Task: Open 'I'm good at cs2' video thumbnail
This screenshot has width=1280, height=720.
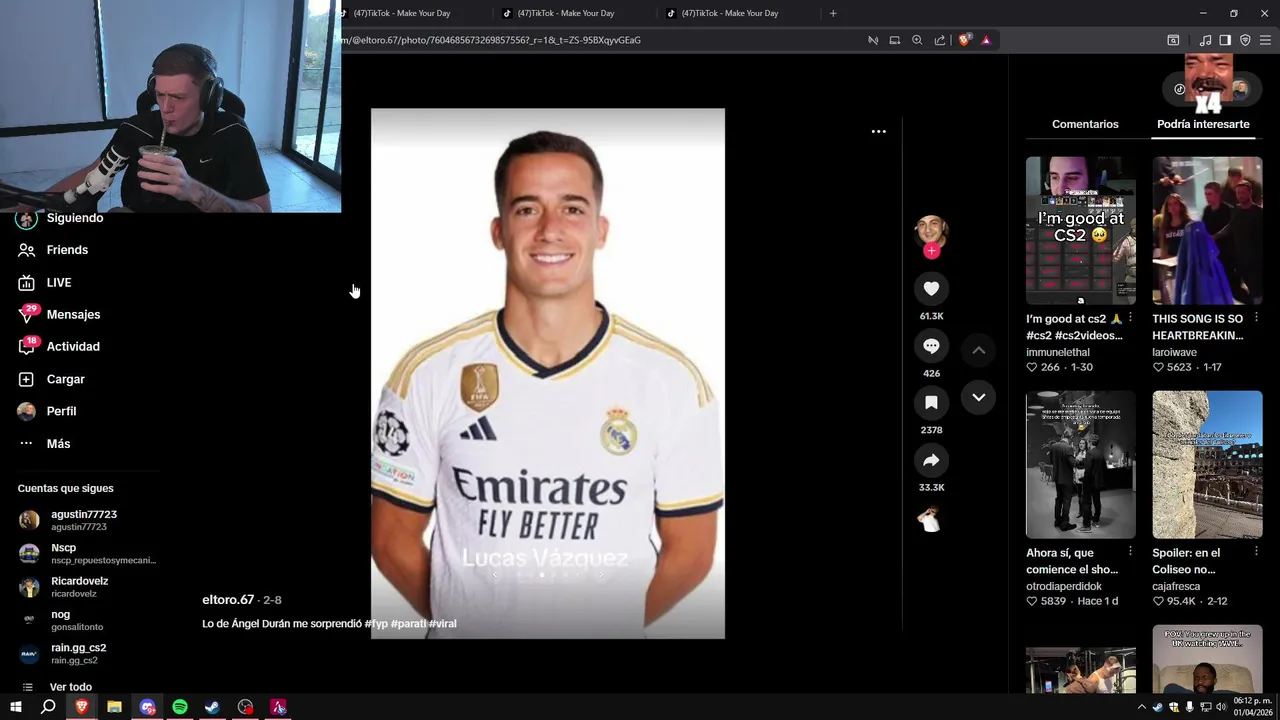Action: pos(1080,231)
